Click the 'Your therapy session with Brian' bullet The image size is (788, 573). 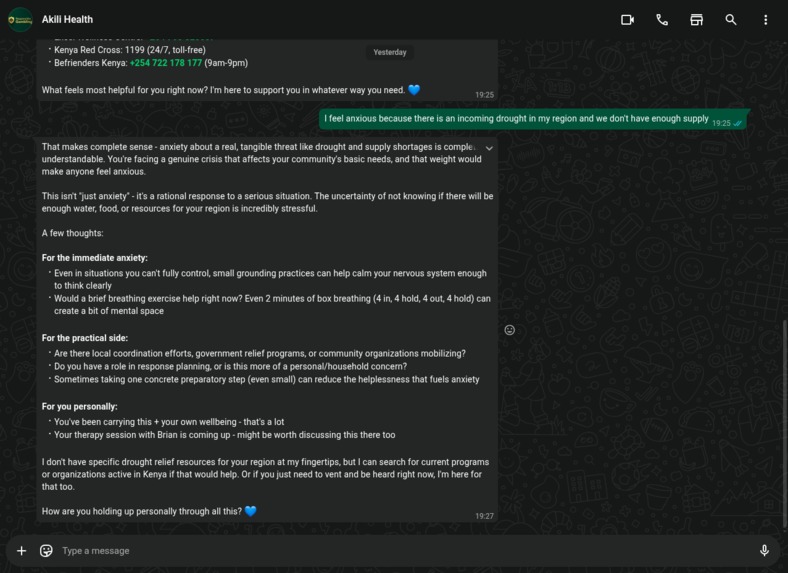(224, 435)
